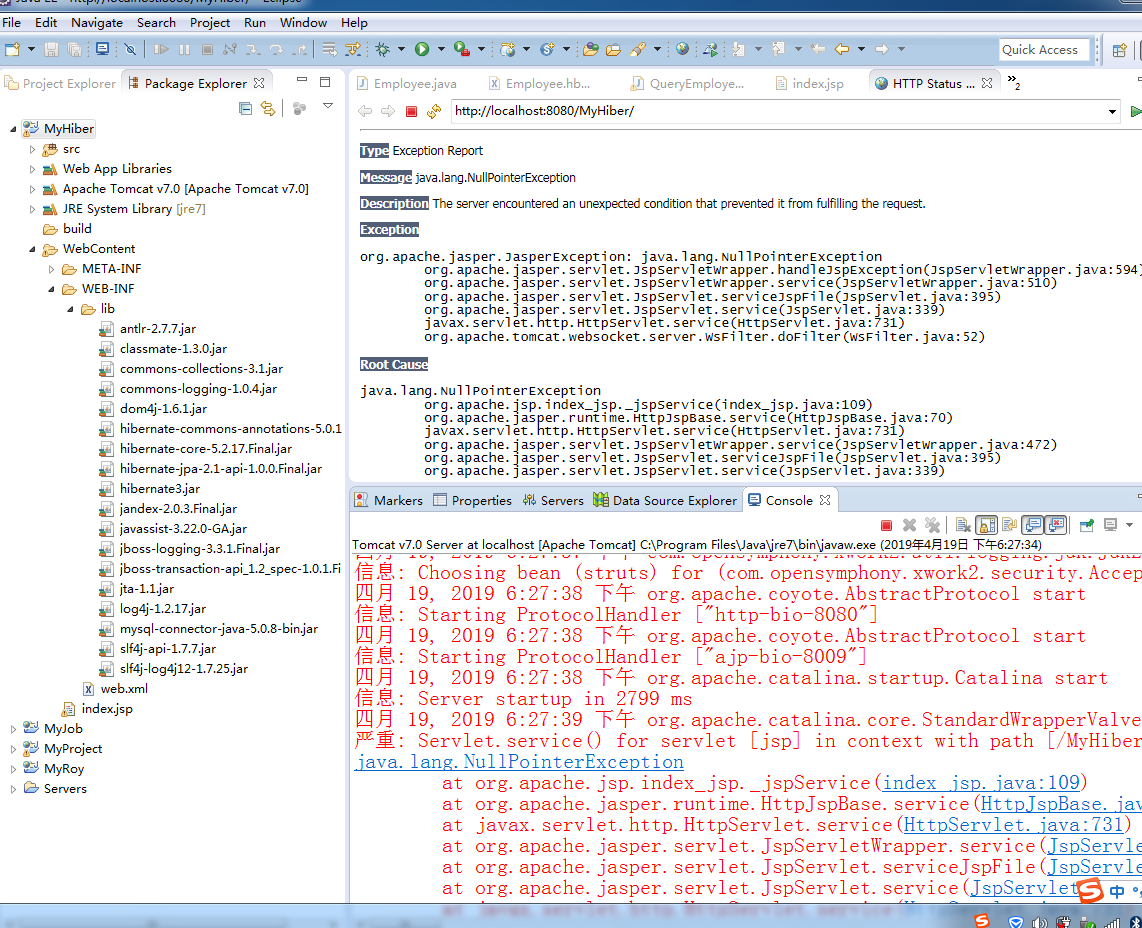Viewport: 1142px width, 928px height.
Task: Click the Open Web Browser globe icon
Action: pyautogui.click(x=682, y=50)
